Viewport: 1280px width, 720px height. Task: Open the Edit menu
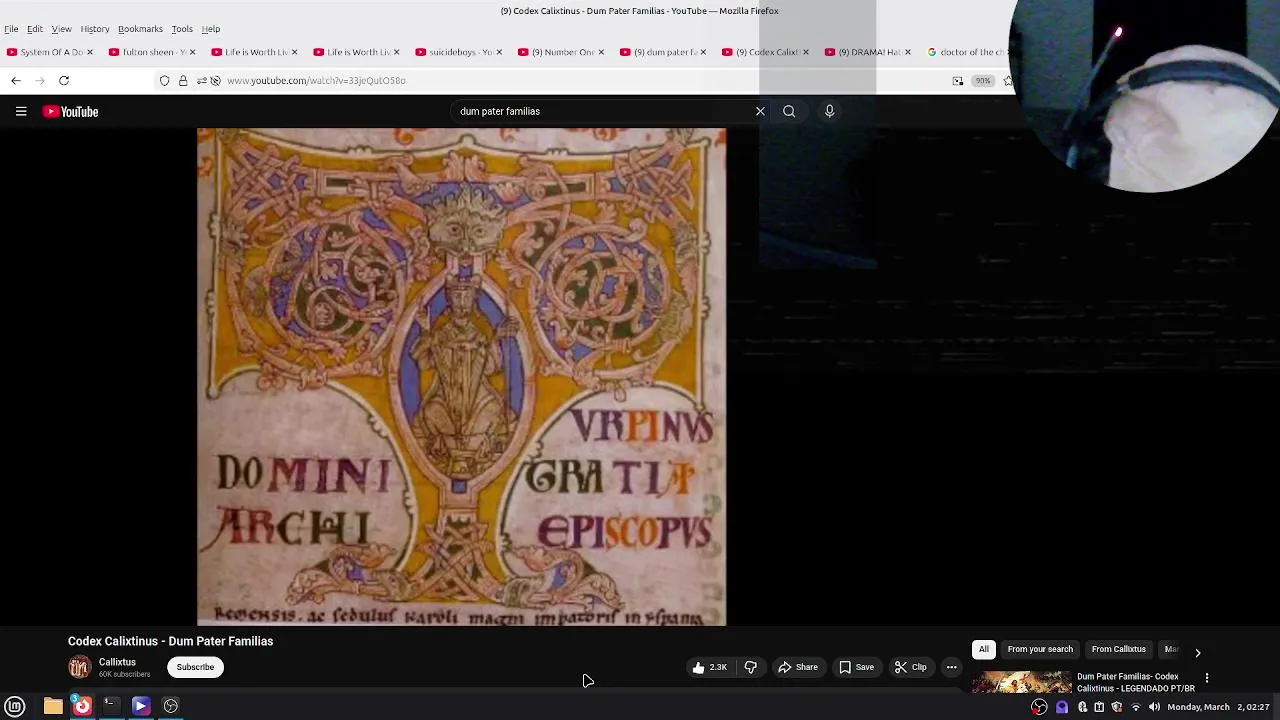[35, 29]
